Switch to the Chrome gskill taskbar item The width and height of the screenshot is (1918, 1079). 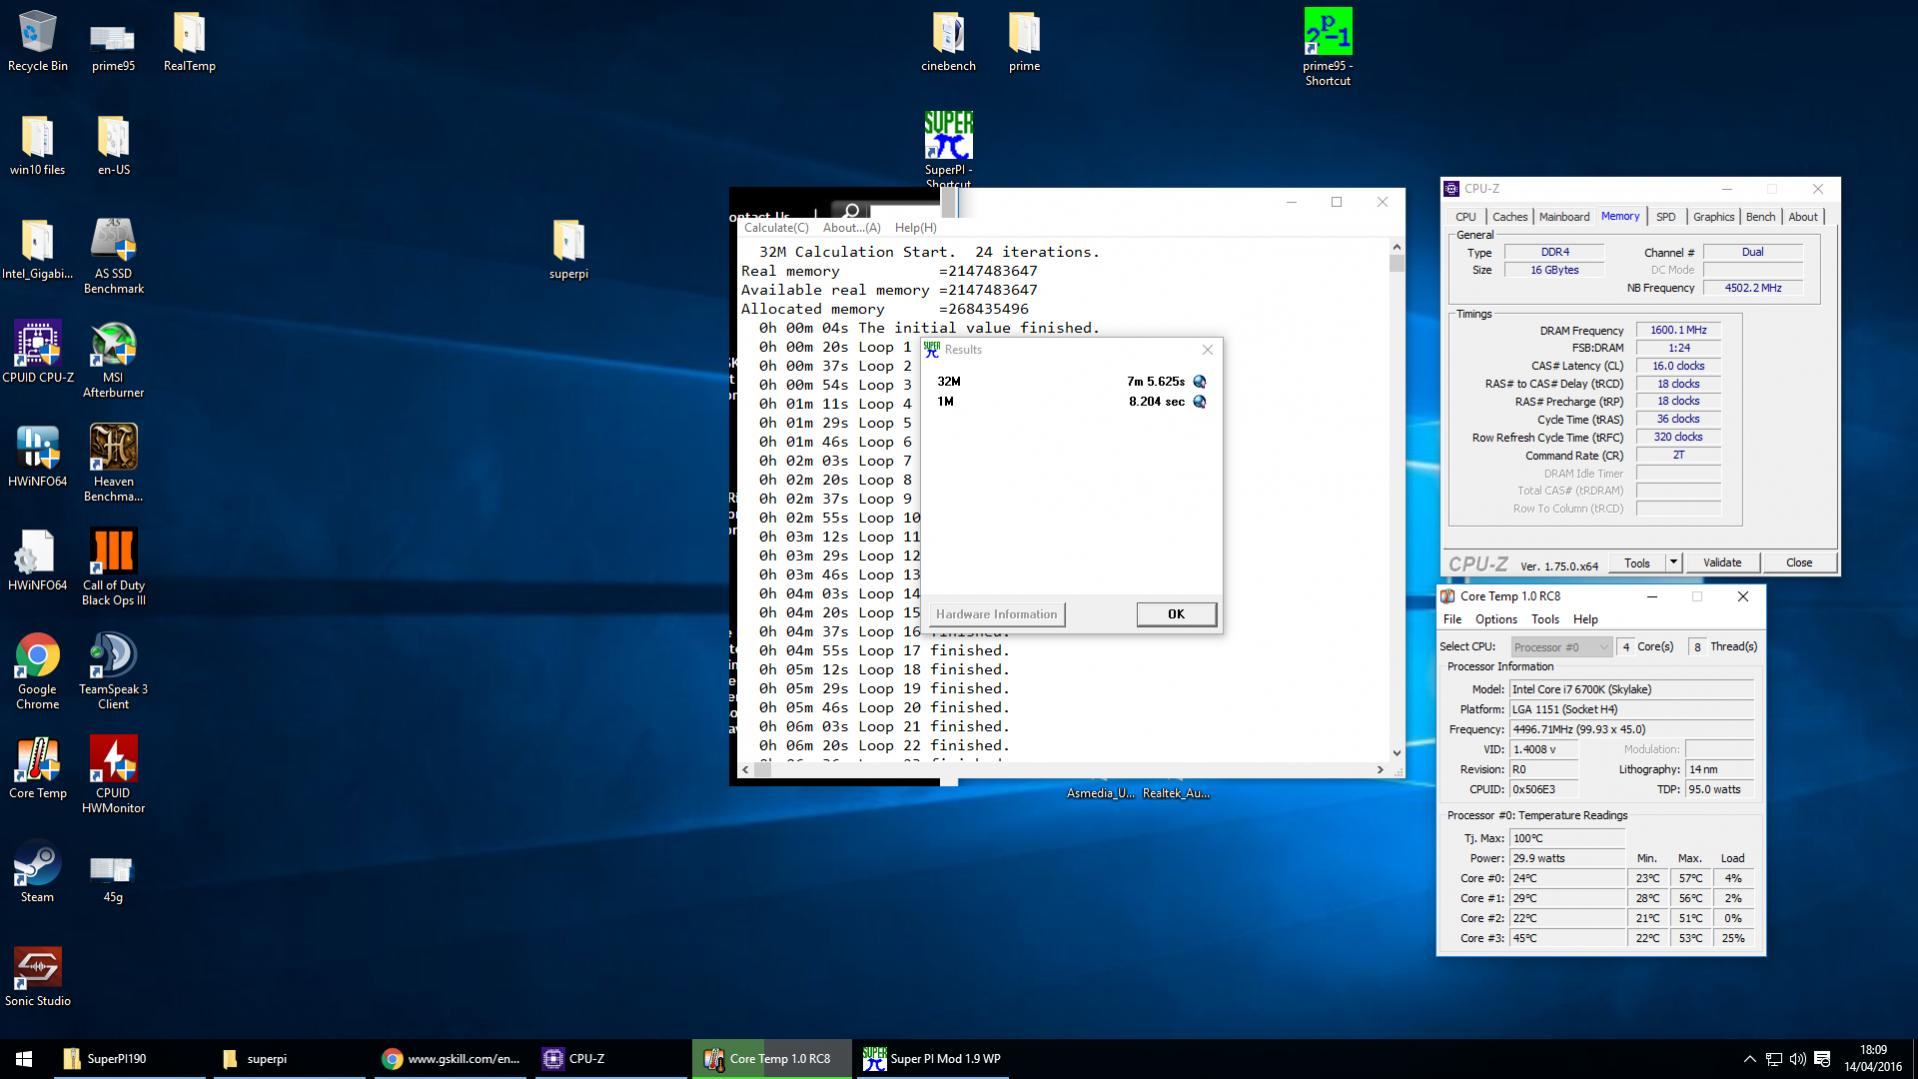(x=451, y=1059)
